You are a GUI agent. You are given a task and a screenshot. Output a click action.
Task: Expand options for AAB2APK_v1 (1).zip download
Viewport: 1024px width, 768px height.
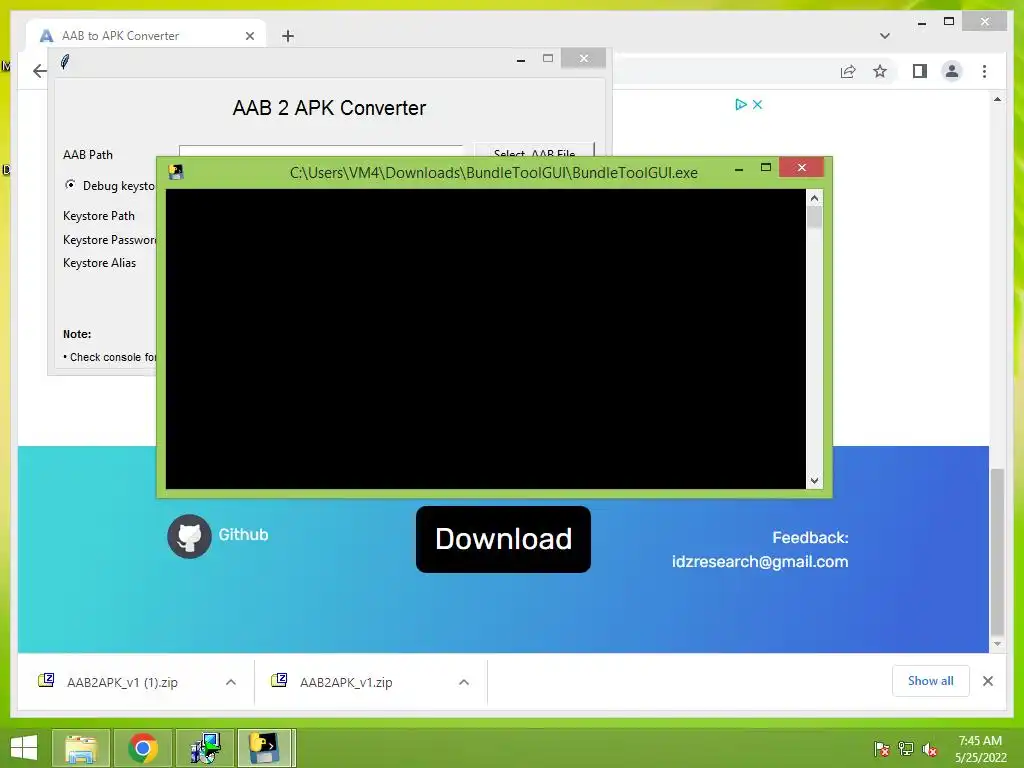[231, 682]
